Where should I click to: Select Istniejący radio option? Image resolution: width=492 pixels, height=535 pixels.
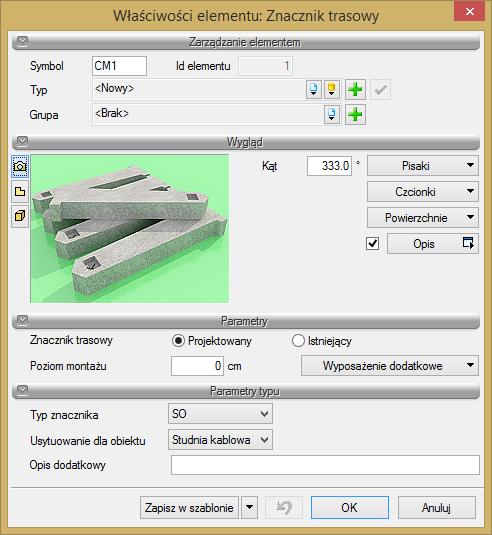click(x=298, y=341)
